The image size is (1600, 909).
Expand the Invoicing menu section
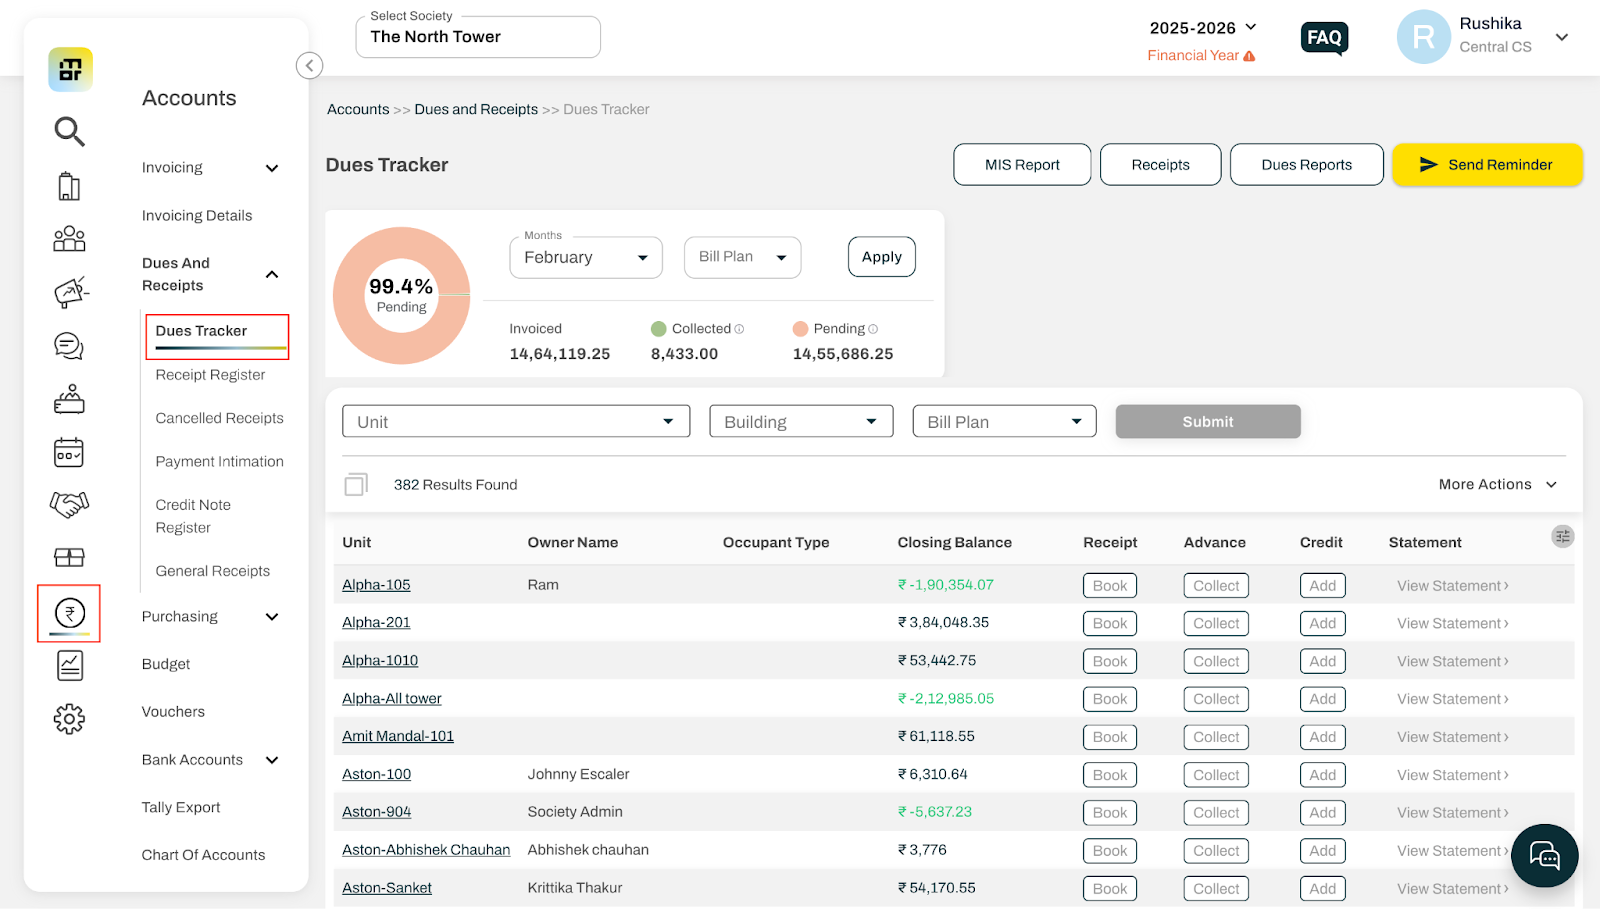click(271, 168)
